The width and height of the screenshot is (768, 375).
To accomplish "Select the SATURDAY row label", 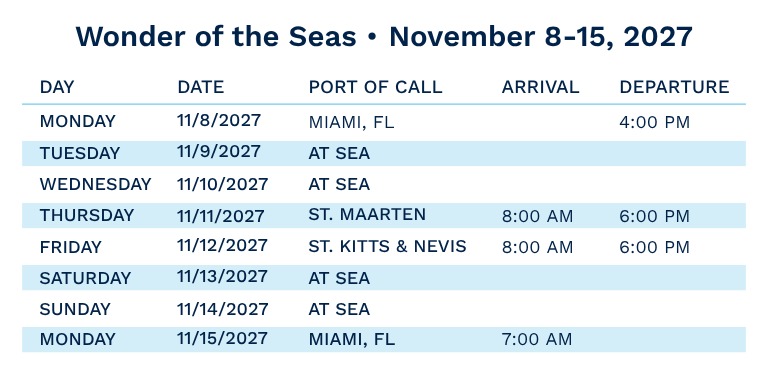I will pos(86,278).
